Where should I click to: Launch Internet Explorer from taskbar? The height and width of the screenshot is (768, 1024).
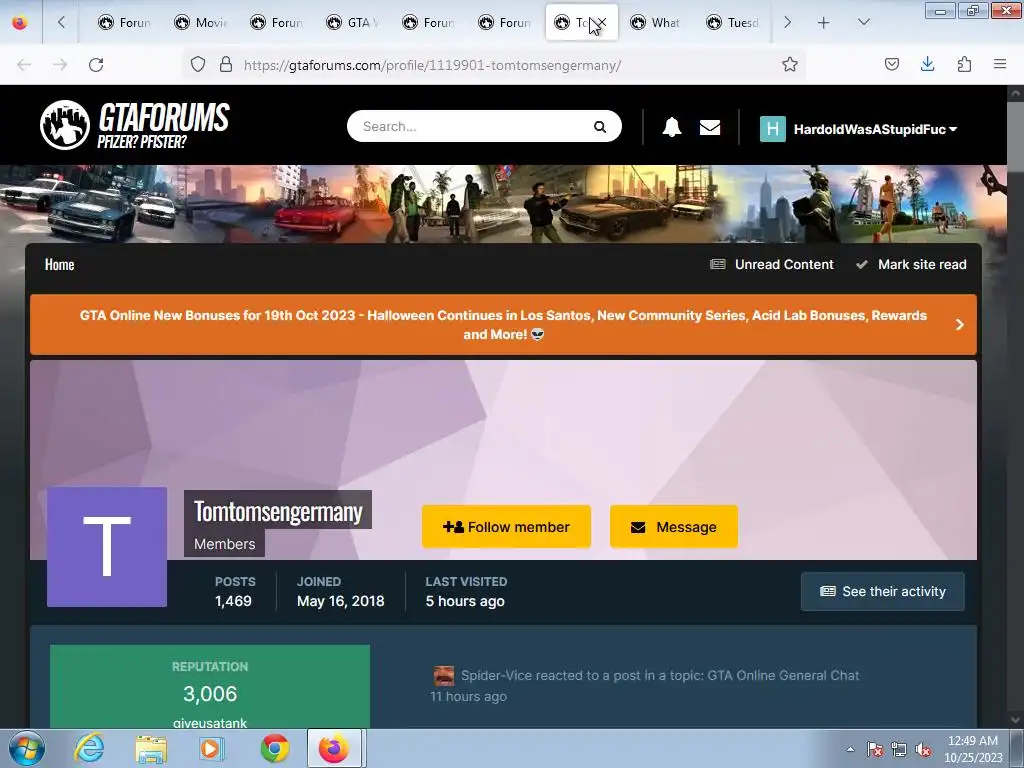pyautogui.click(x=89, y=748)
